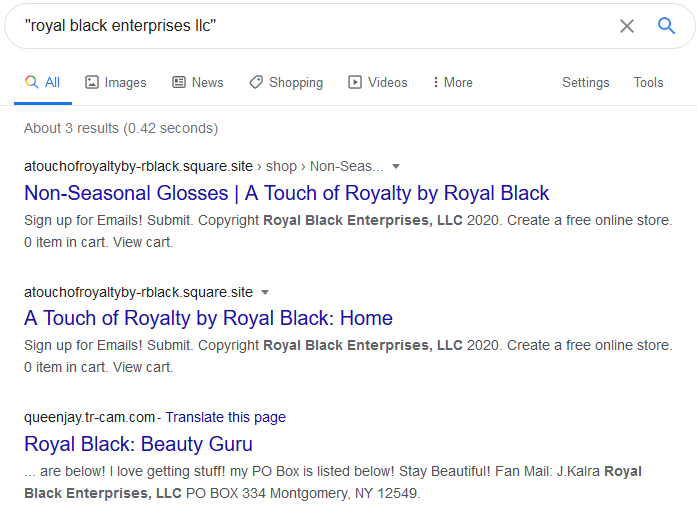Click the Images tab picture icon
The width and height of the screenshot is (697, 529).
[92, 82]
